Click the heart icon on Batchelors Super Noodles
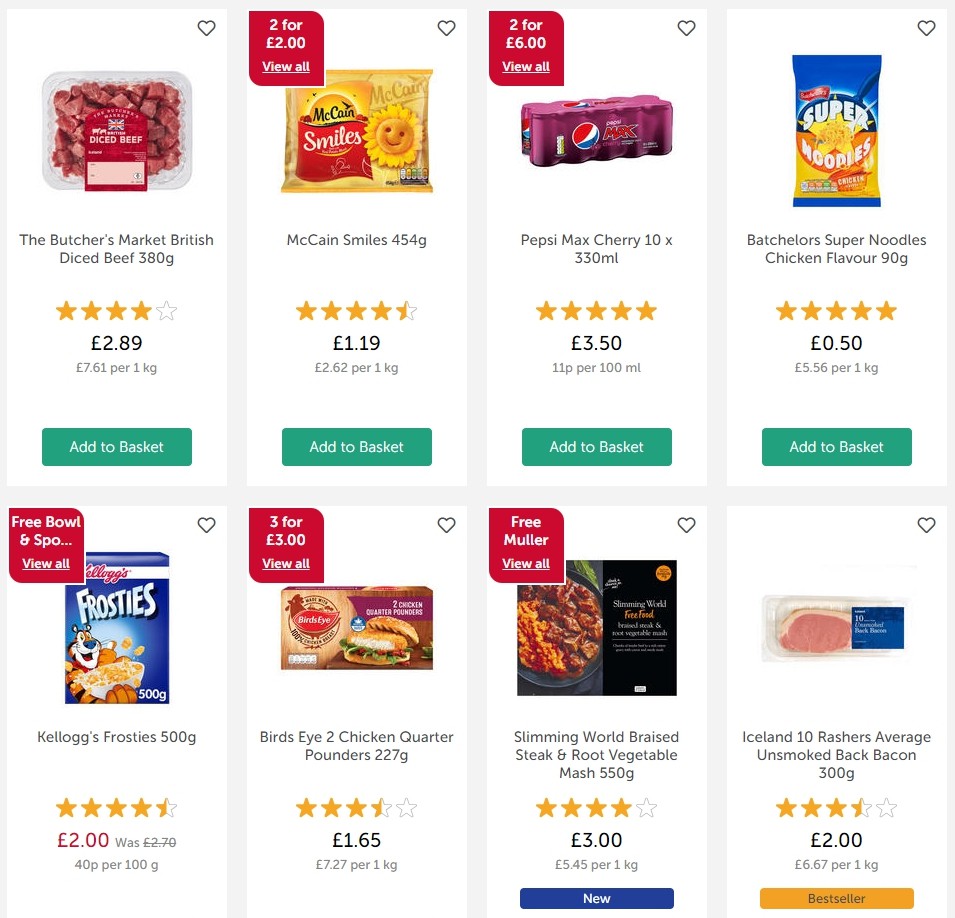 coord(926,29)
